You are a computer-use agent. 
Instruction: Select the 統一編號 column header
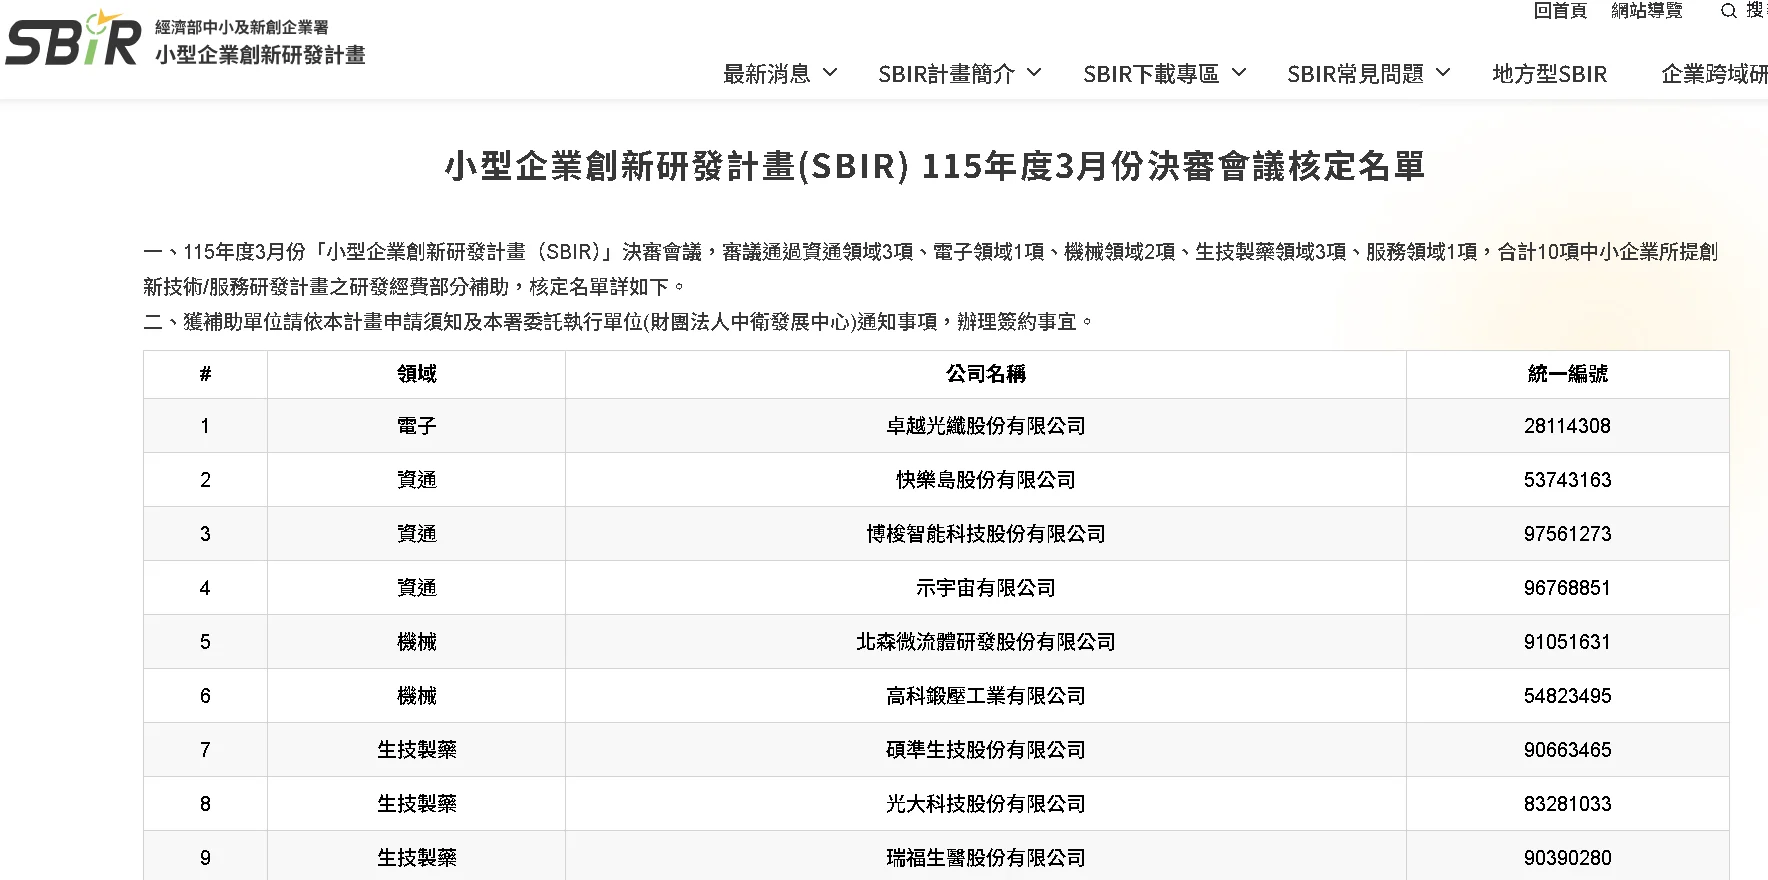pos(1567,374)
